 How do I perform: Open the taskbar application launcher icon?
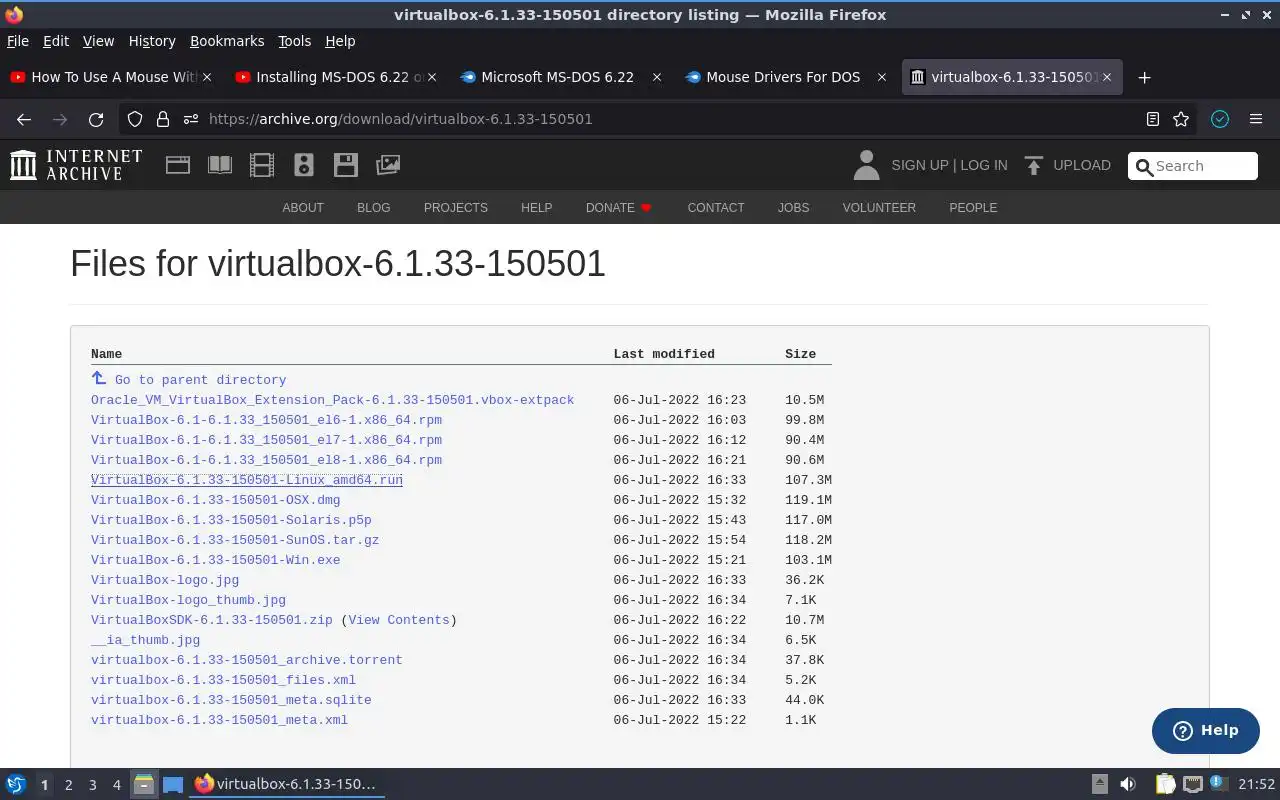pyautogui.click(x=15, y=785)
